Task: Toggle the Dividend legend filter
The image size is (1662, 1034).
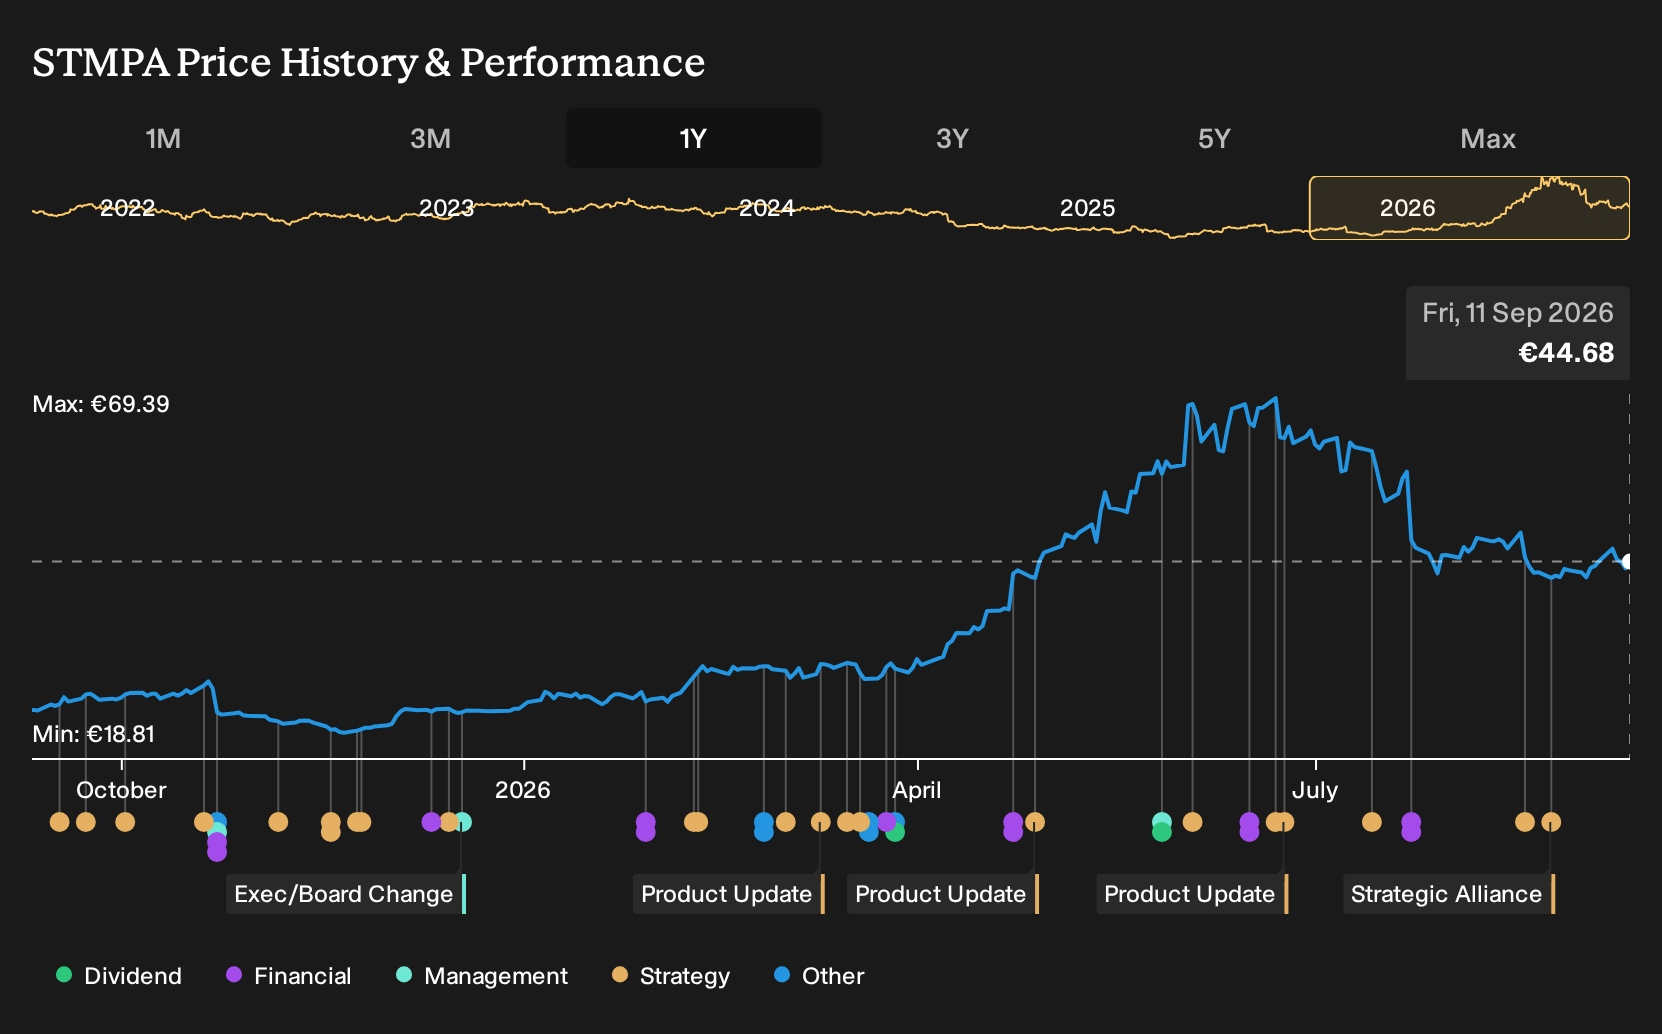Action: [x=119, y=976]
